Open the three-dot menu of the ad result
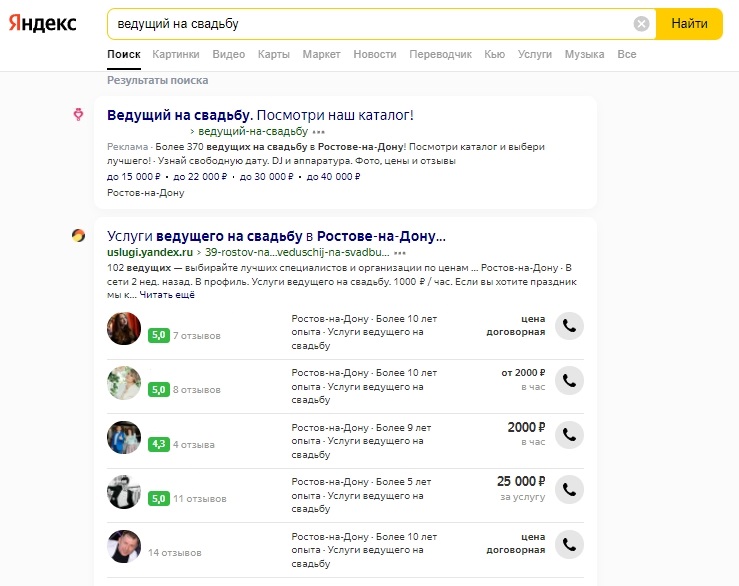Screen dimensions: 739x586 point(319,132)
